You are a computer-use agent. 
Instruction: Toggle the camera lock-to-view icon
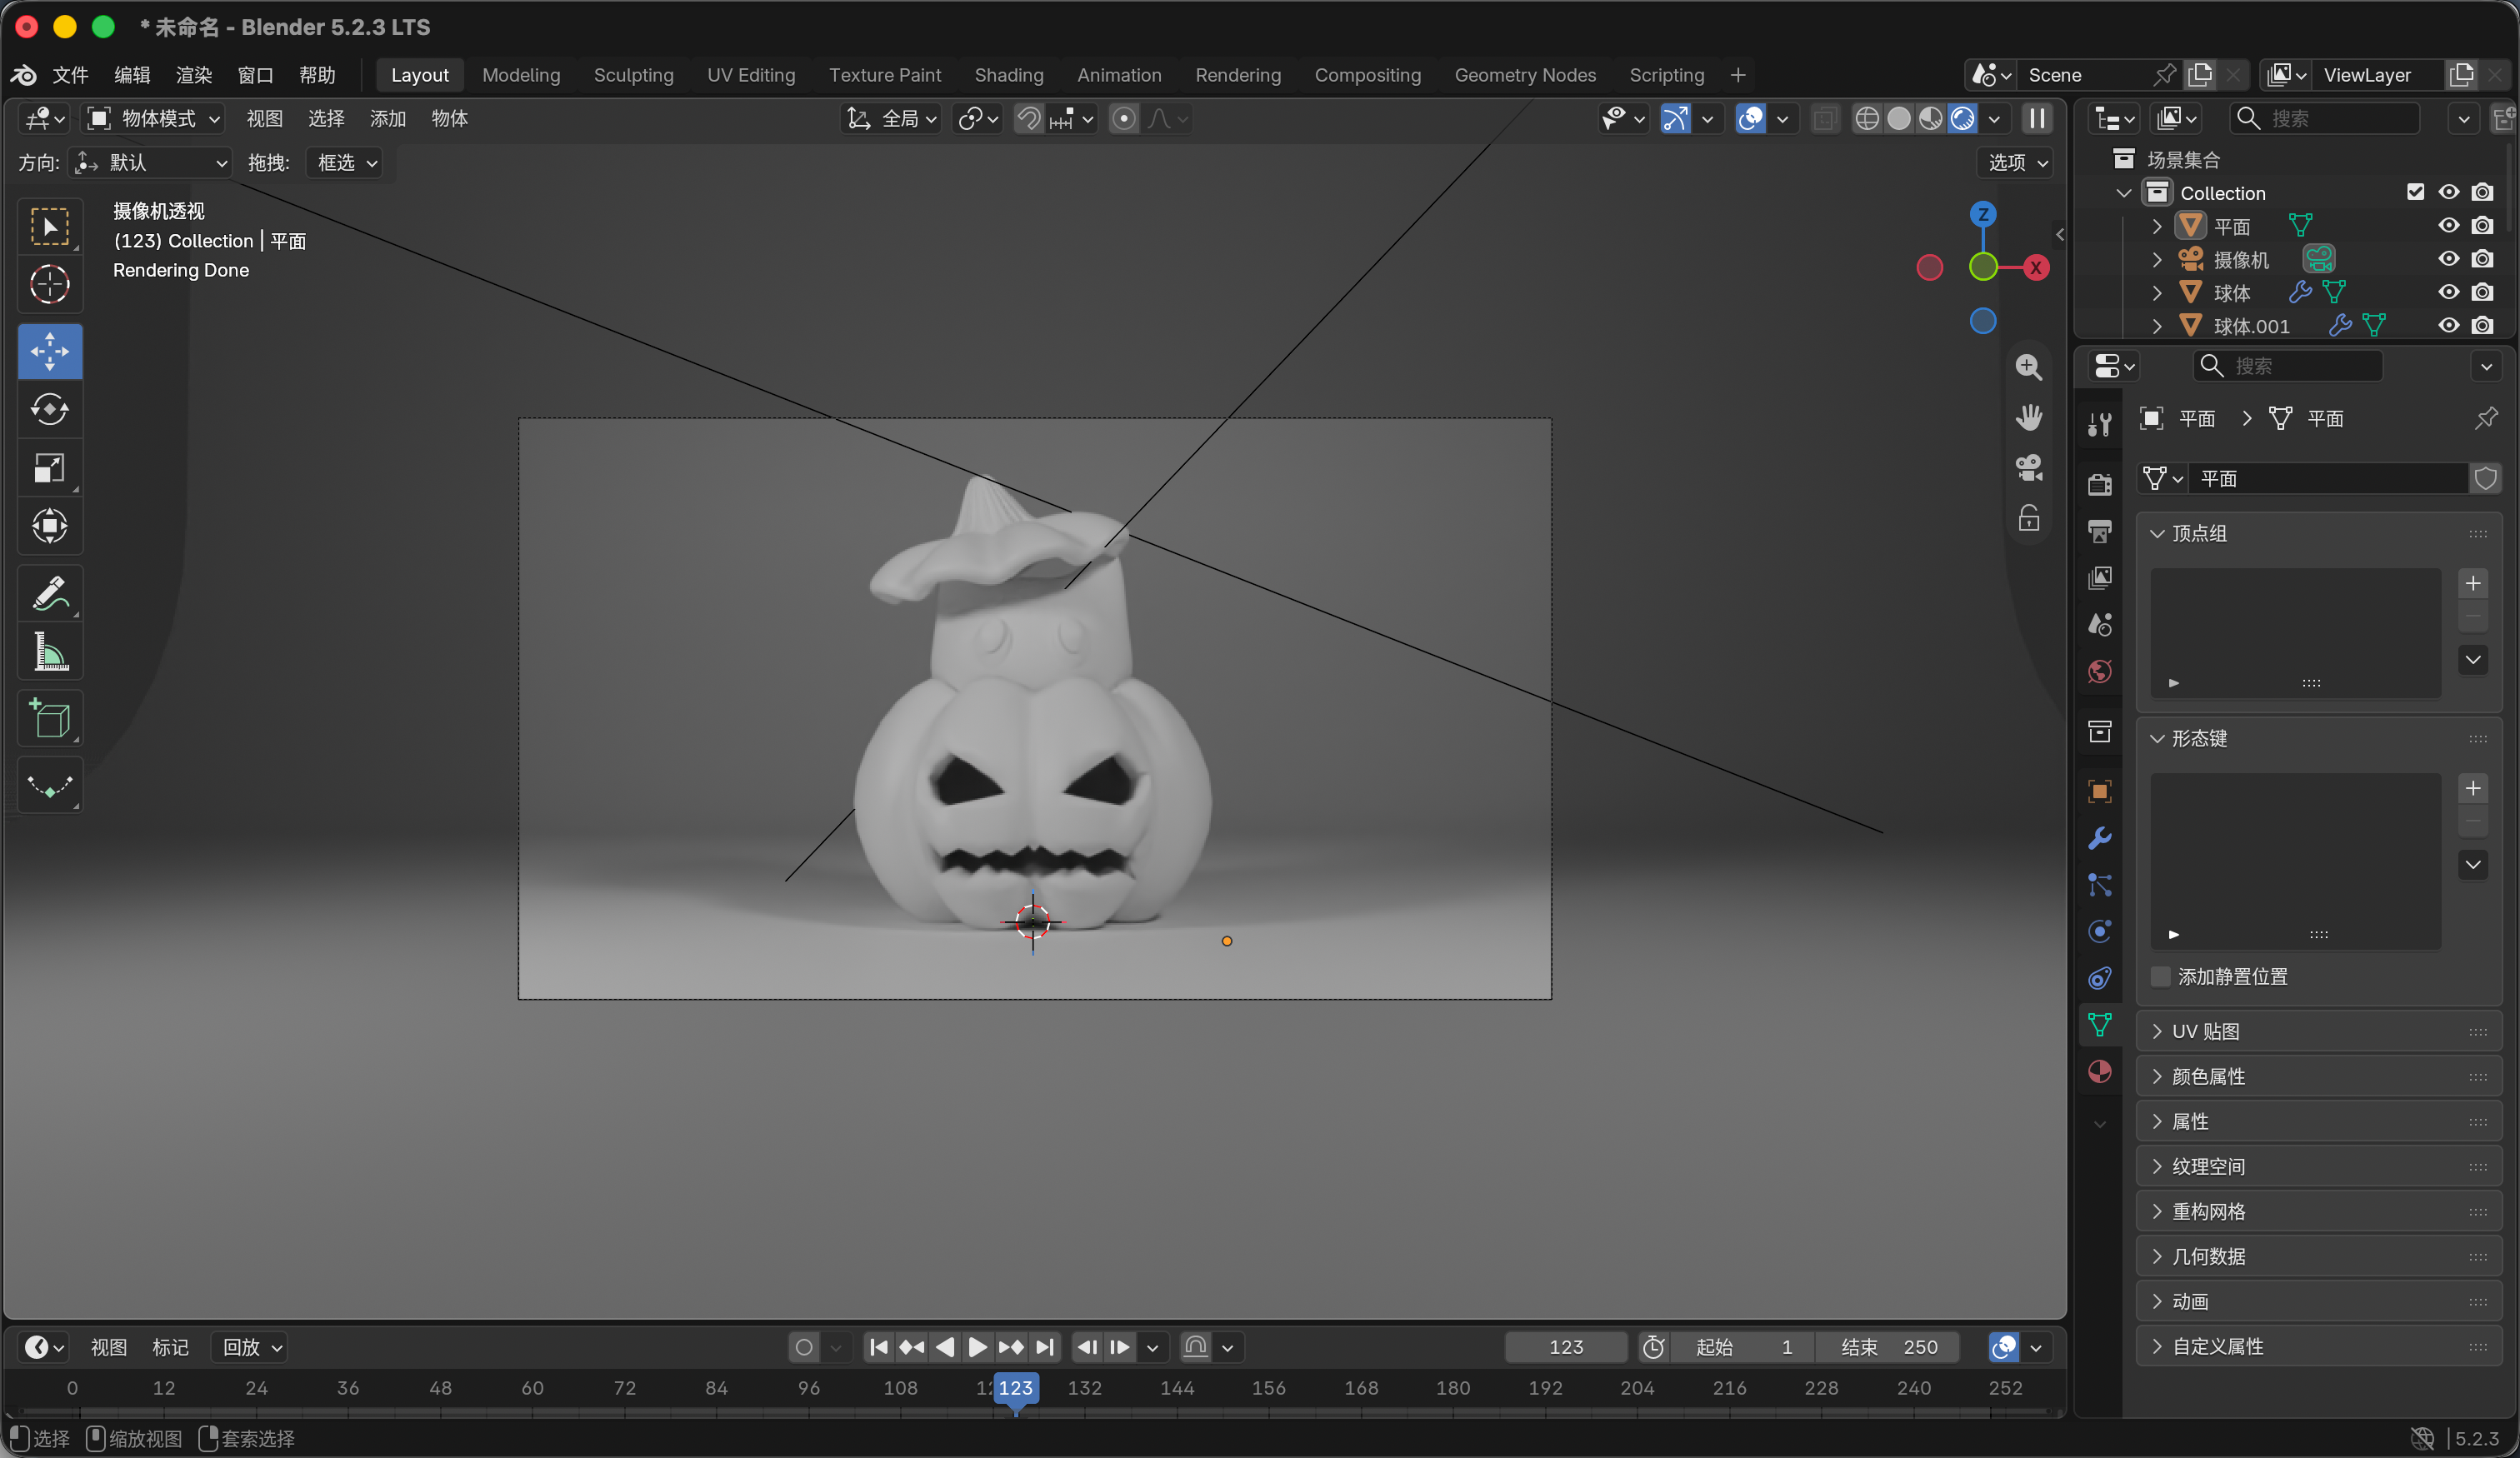(2028, 518)
